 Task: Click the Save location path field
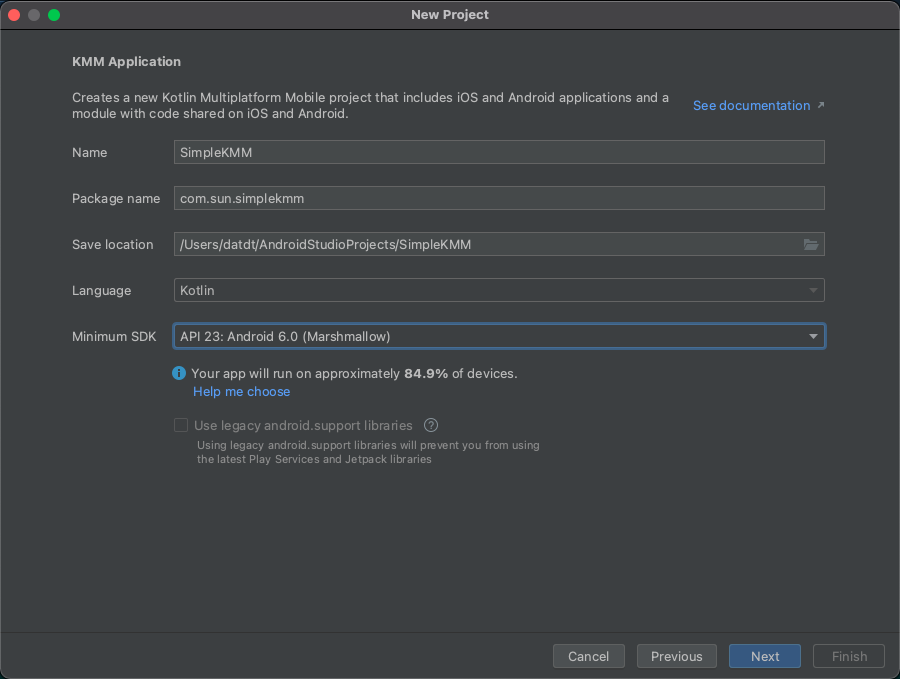click(485, 245)
